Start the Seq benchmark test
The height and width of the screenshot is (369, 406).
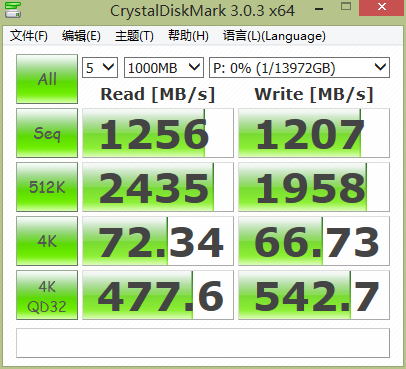point(47,133)
